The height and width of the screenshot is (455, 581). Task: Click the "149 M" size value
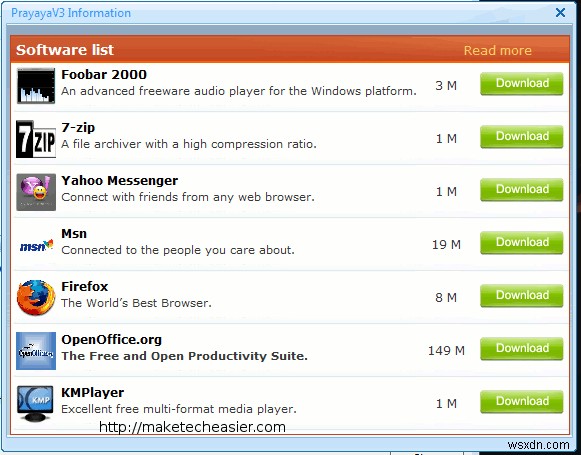446,350
